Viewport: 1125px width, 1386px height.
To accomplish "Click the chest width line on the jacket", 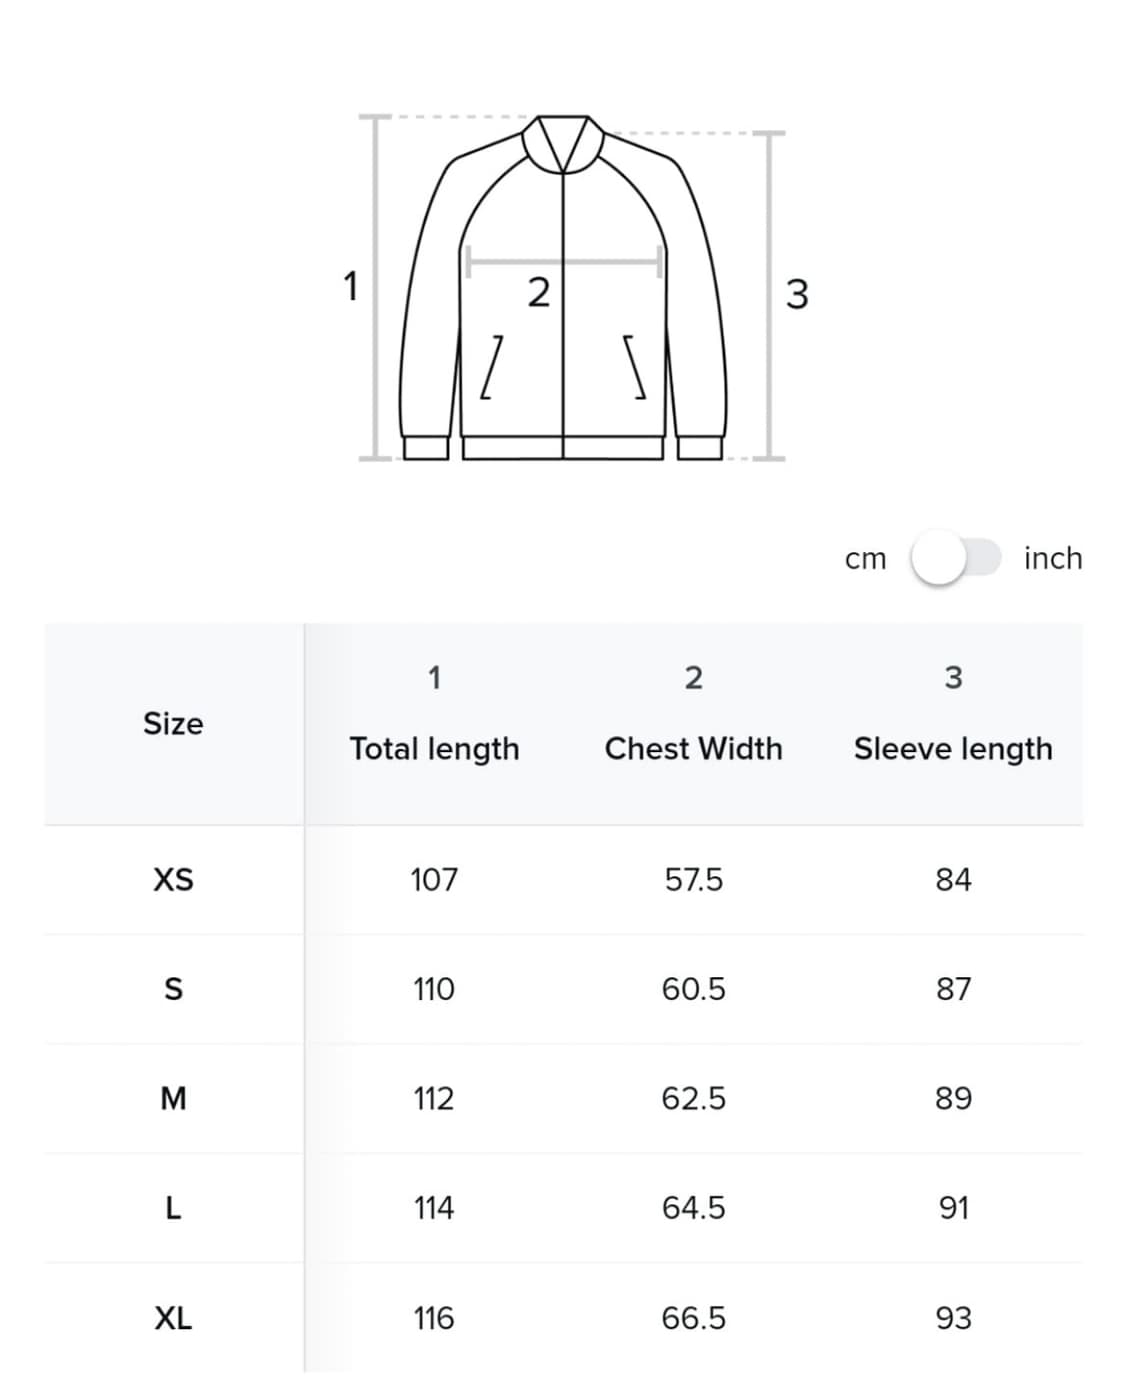I will click(563, 263).
